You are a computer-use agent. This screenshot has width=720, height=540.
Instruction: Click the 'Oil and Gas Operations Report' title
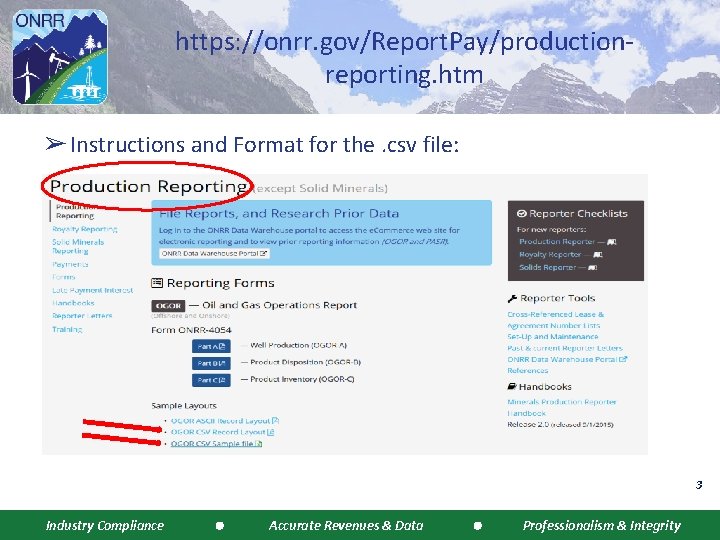point(280,305)
